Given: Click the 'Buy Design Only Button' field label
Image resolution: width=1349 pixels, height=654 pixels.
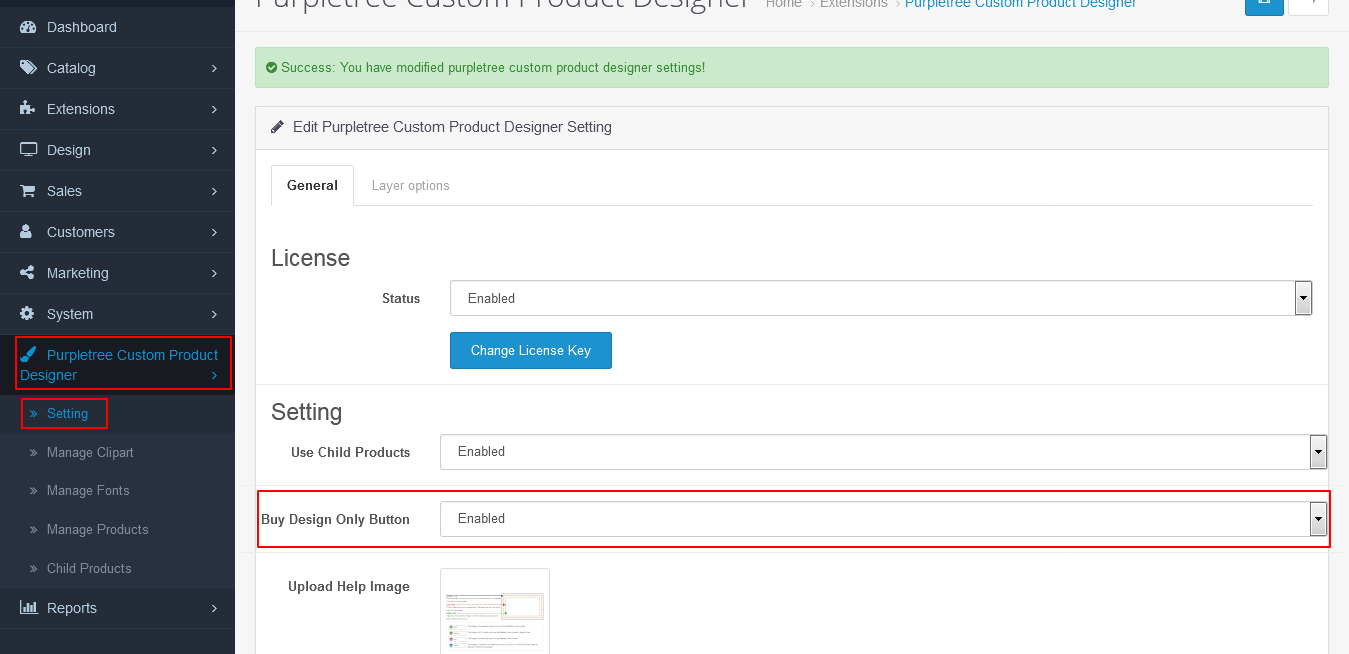Looking at the screenshot, I should tap(336, 519).
